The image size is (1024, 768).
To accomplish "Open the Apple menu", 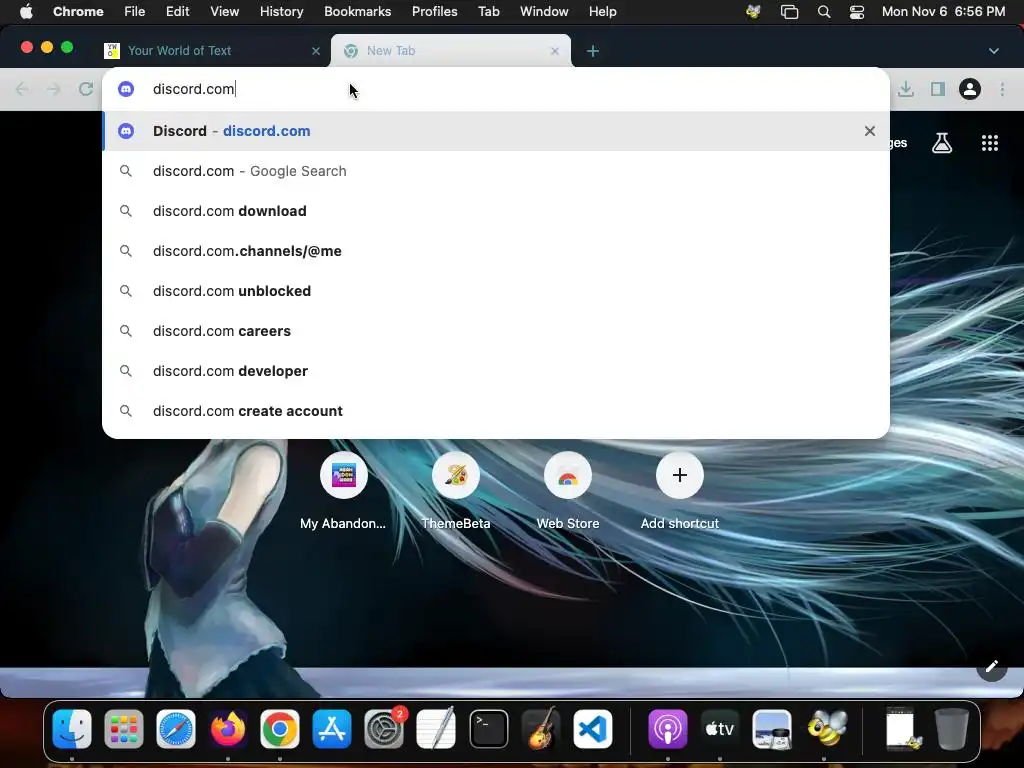I will (x=26, y=12).
